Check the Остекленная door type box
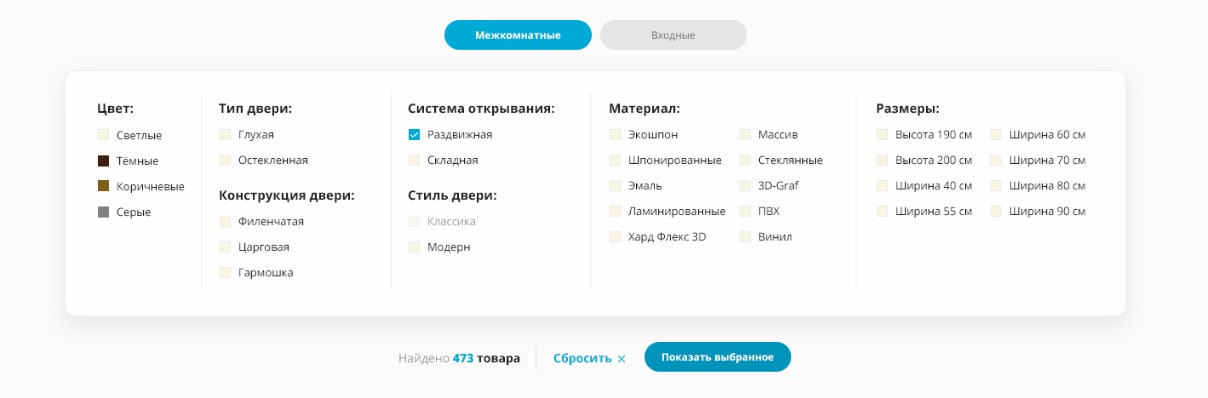 click(225, 160)
